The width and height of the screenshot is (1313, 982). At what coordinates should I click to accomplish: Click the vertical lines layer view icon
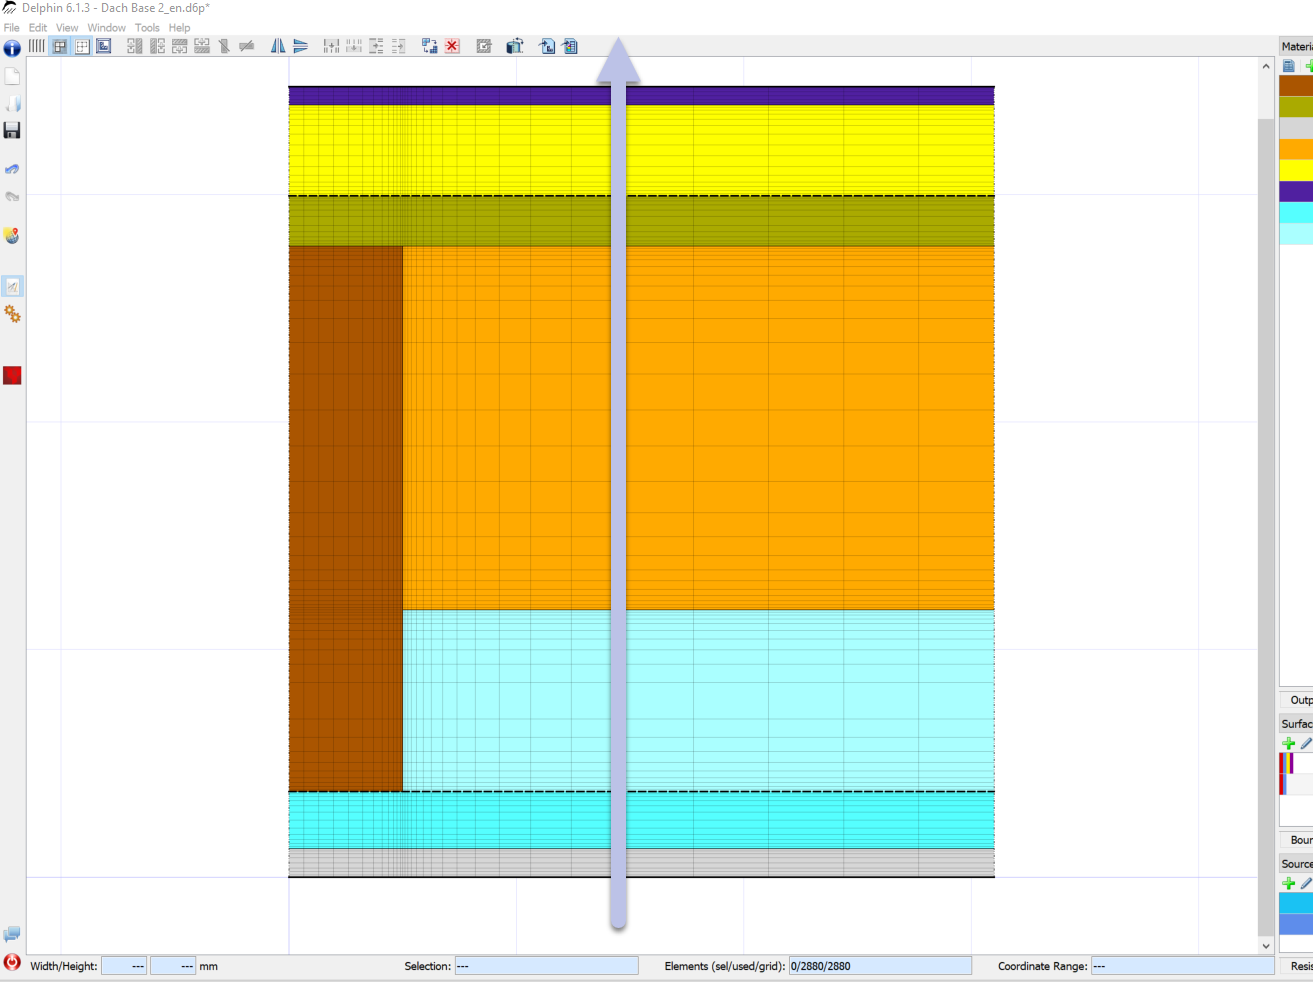pyautogui.click(x=37, y=46)
